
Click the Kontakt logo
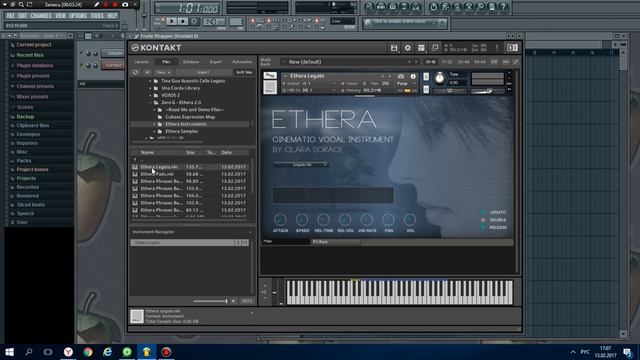156,48
